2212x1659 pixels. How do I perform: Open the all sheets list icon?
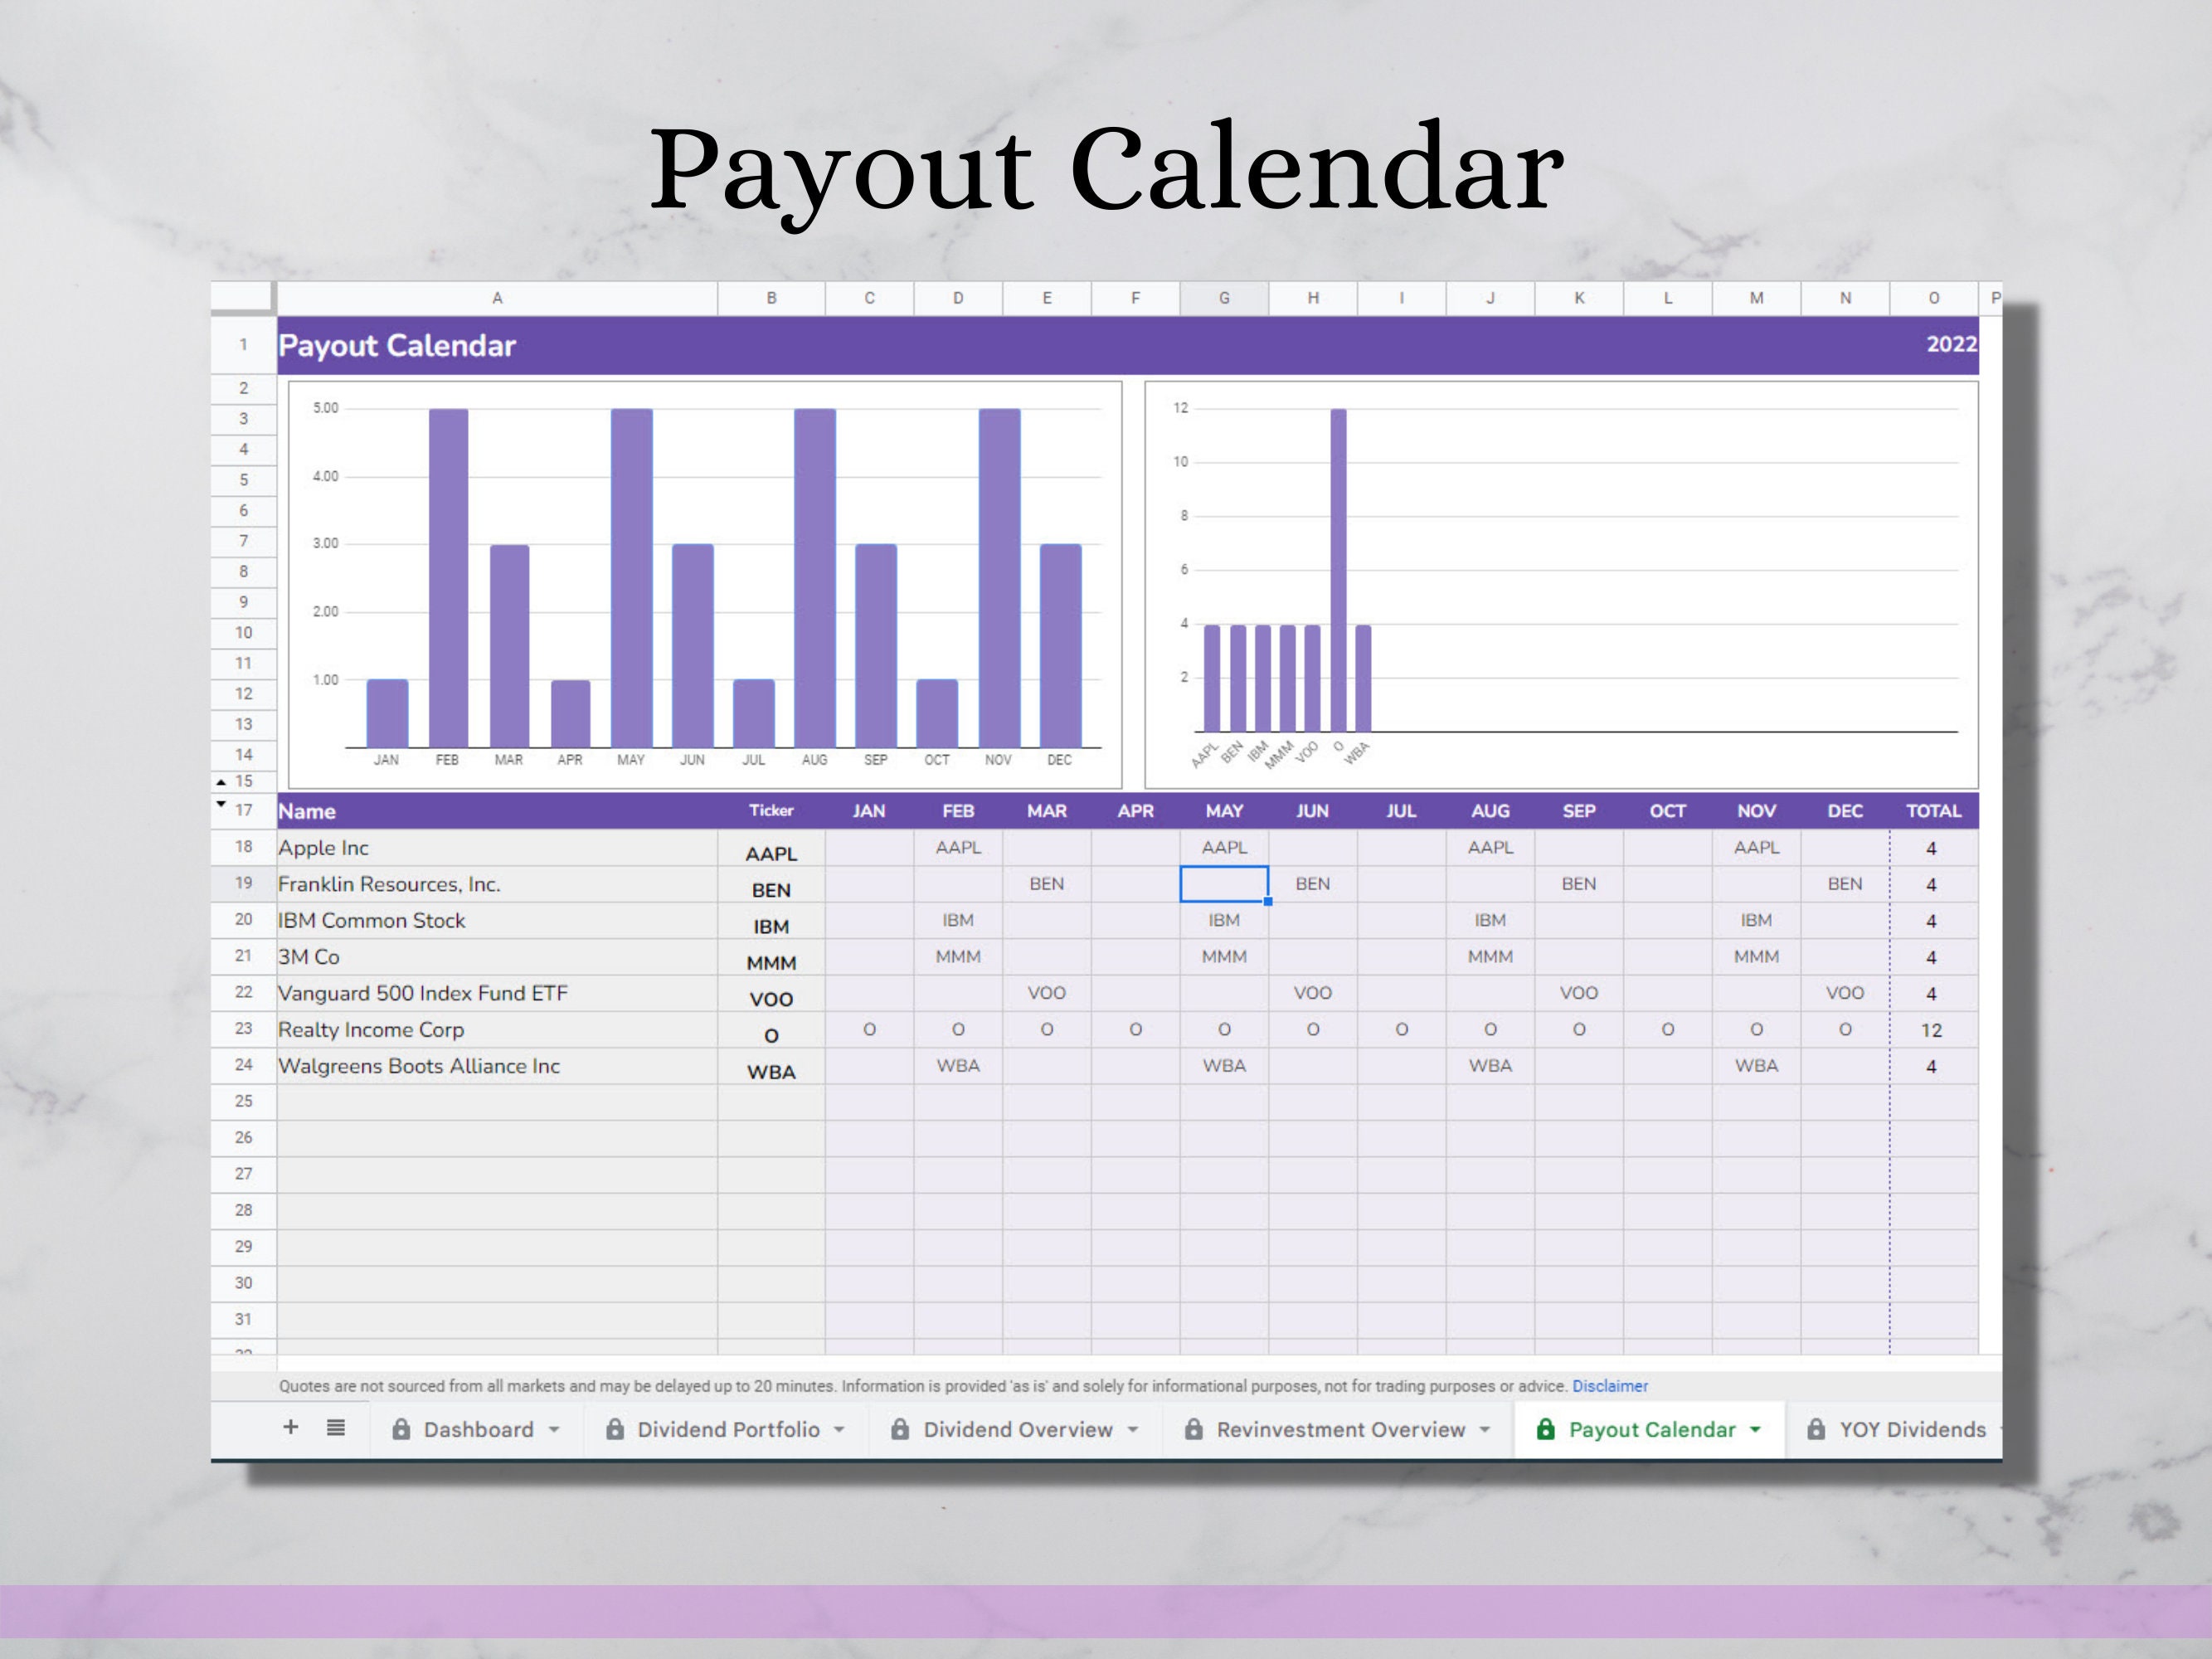[x=334, y=1428]
